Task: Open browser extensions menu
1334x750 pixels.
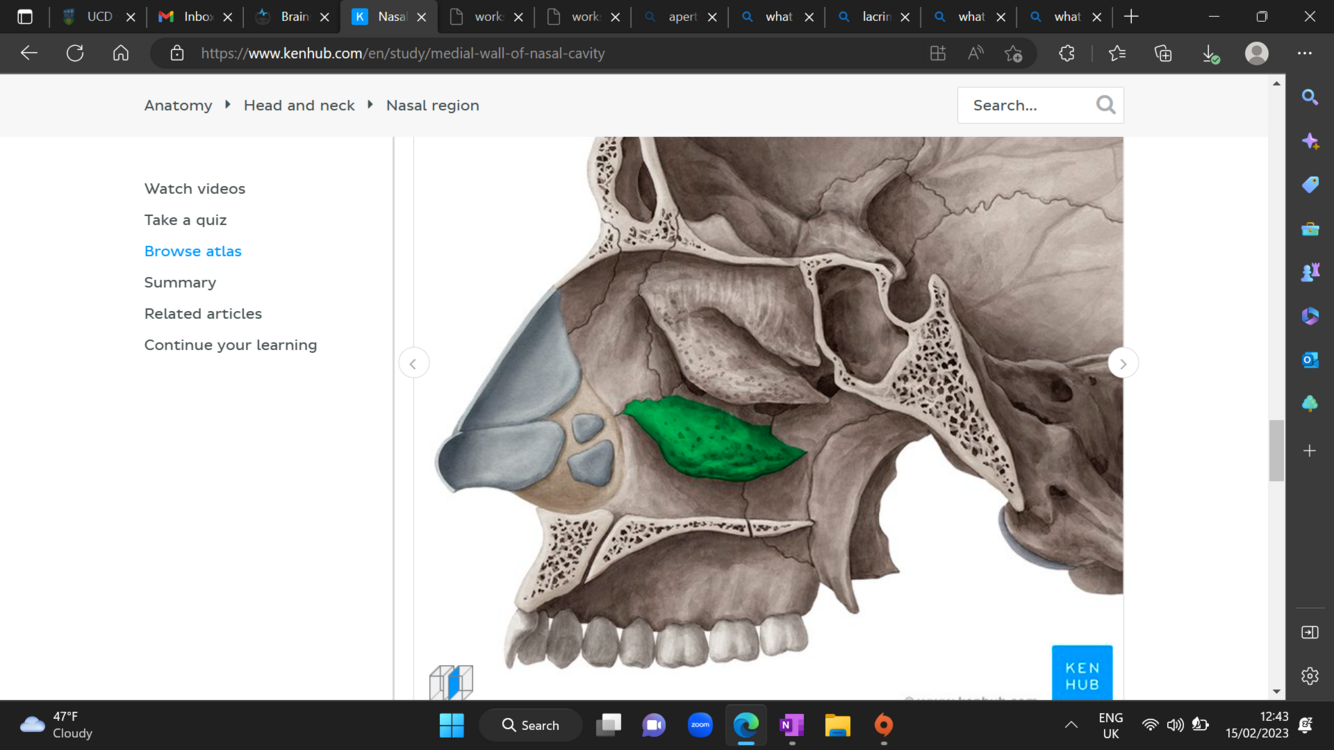Action: coord(1067,53)
